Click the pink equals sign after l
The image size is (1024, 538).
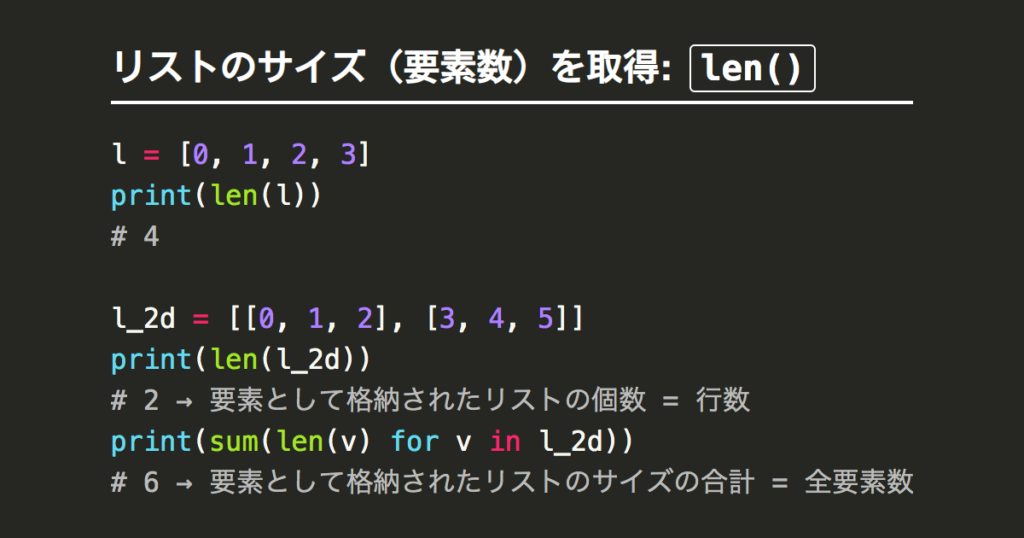click(x=152, y=156)
